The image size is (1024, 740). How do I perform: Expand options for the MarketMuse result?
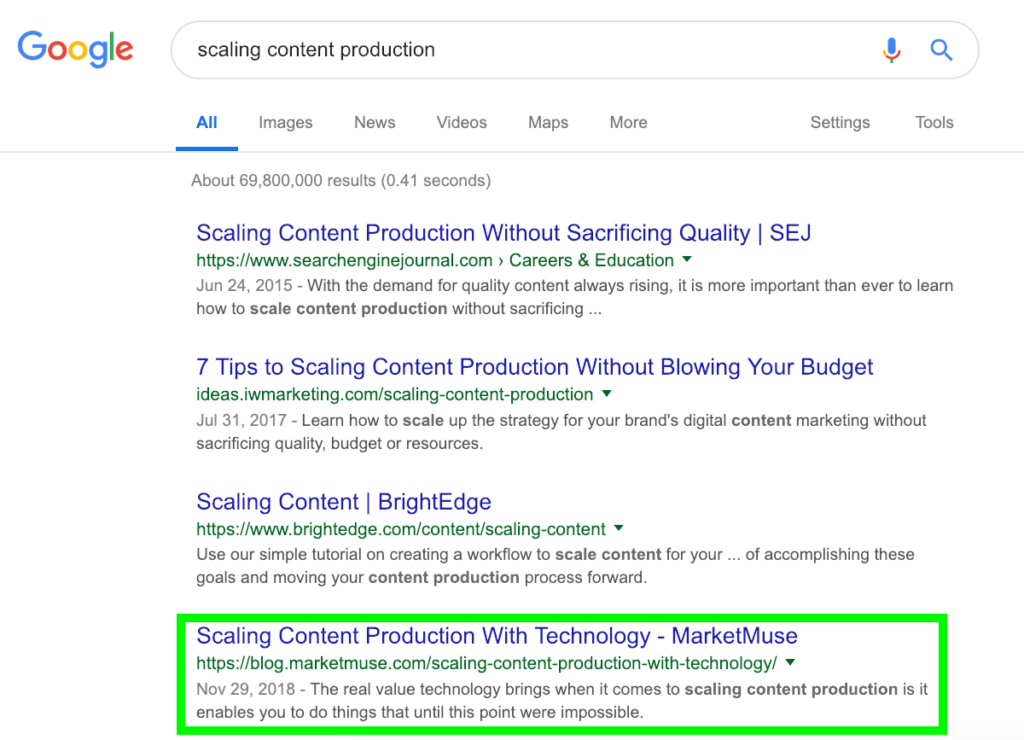coord(790,662)
